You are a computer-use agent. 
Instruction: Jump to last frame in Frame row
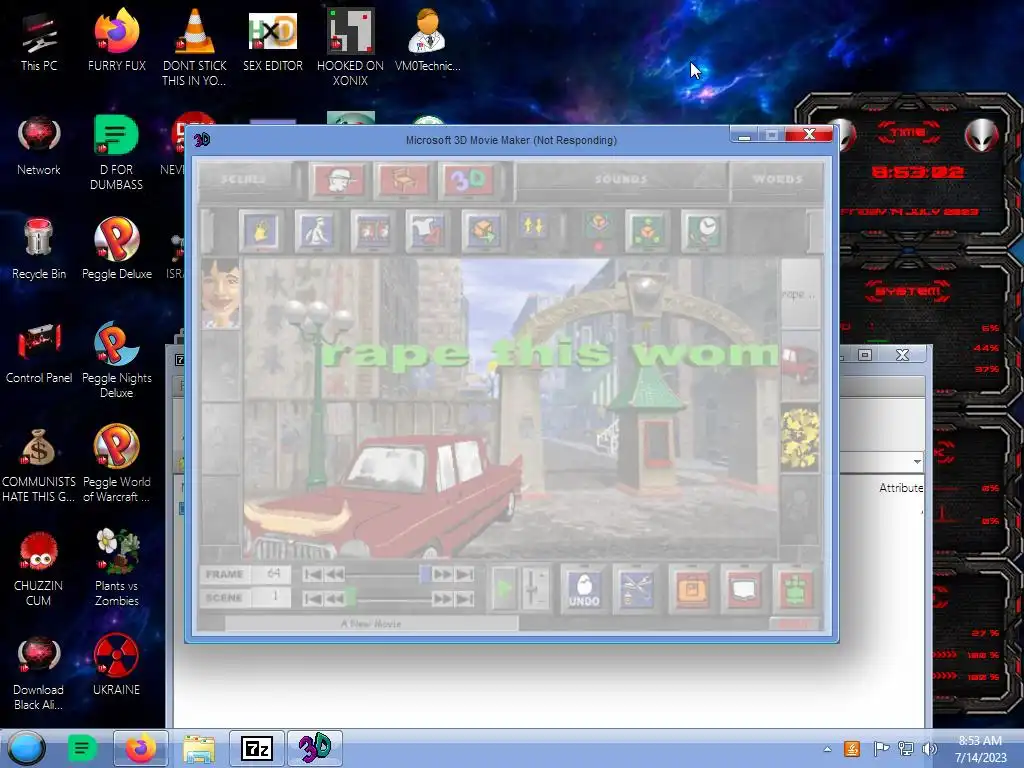coord(464,575)
